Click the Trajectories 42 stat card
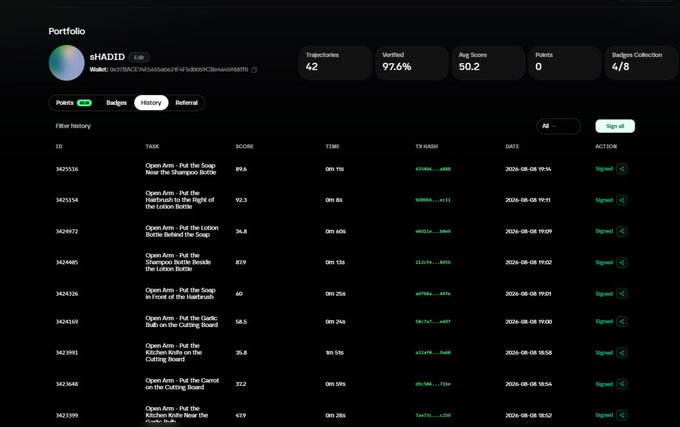 coord(335,62)
